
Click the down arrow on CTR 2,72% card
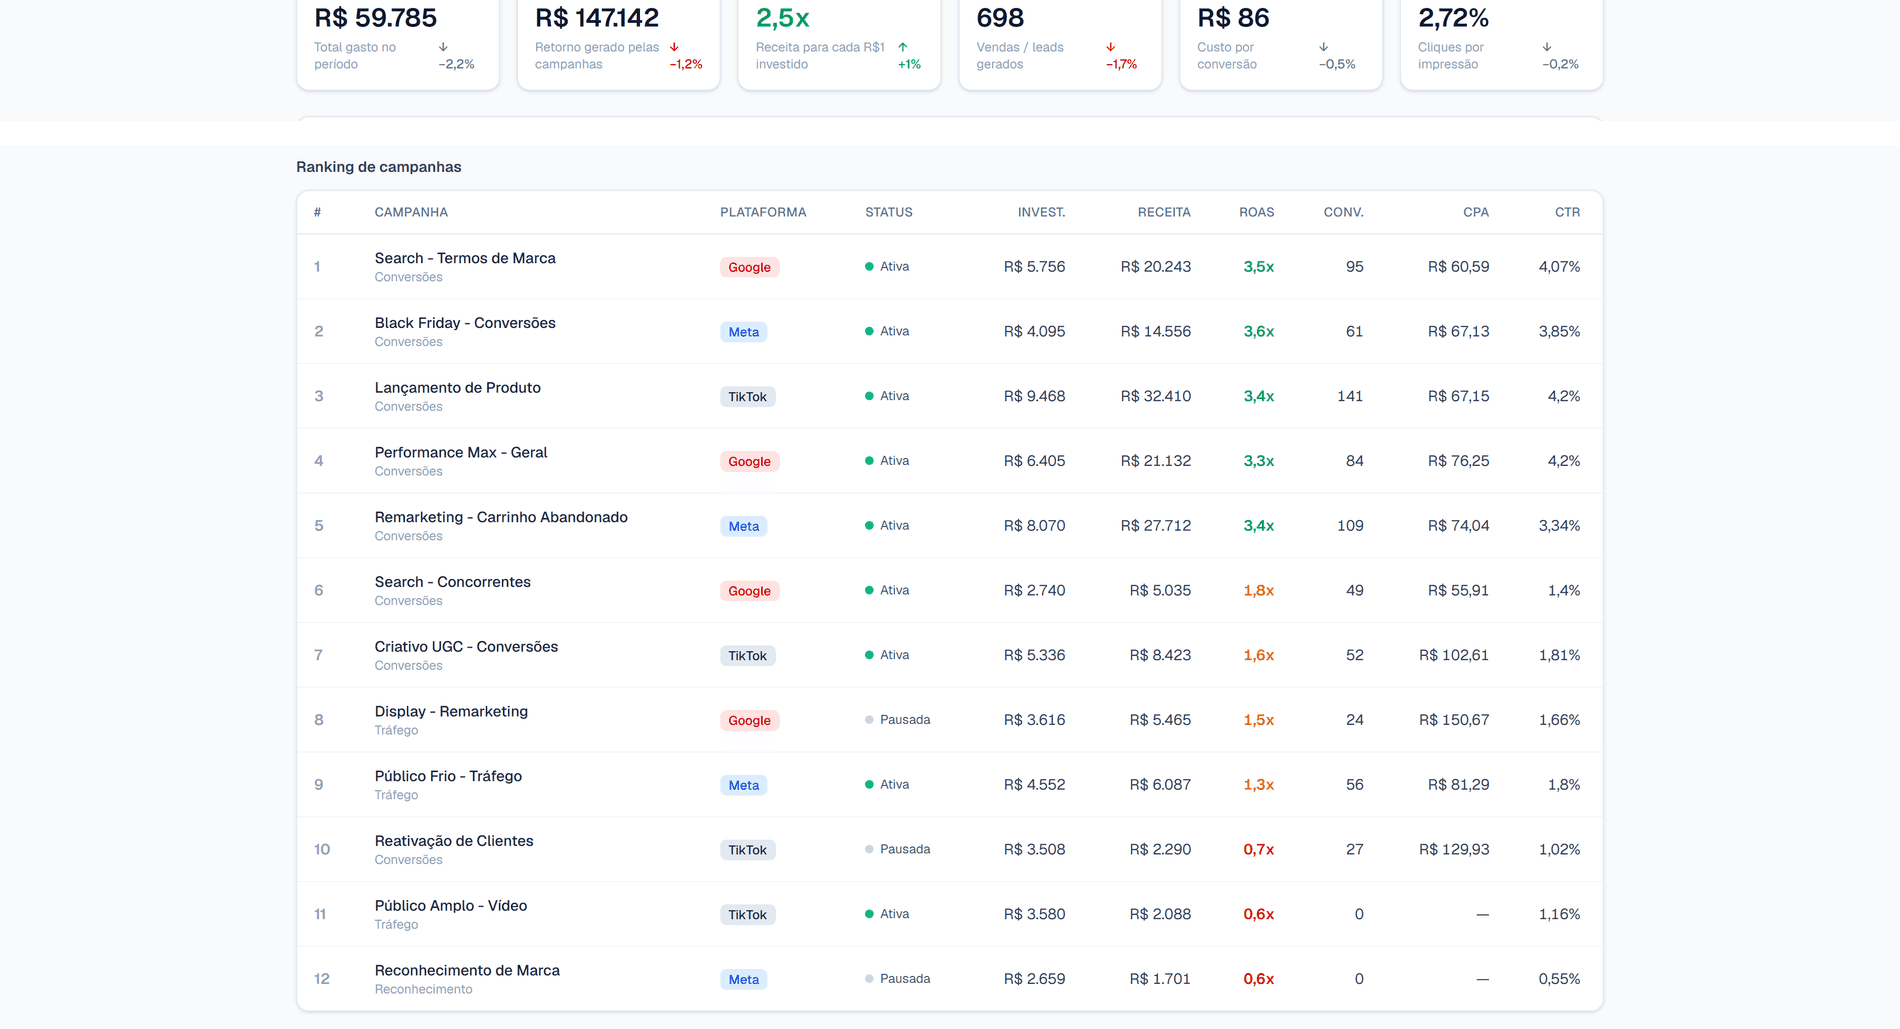(x=1547, y=47)
